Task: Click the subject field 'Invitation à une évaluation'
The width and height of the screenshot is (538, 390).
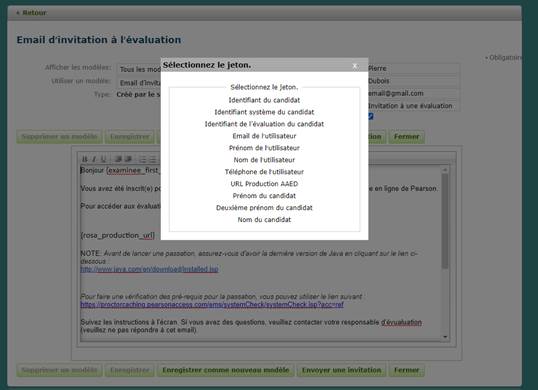Action: [x=413, y=106]
